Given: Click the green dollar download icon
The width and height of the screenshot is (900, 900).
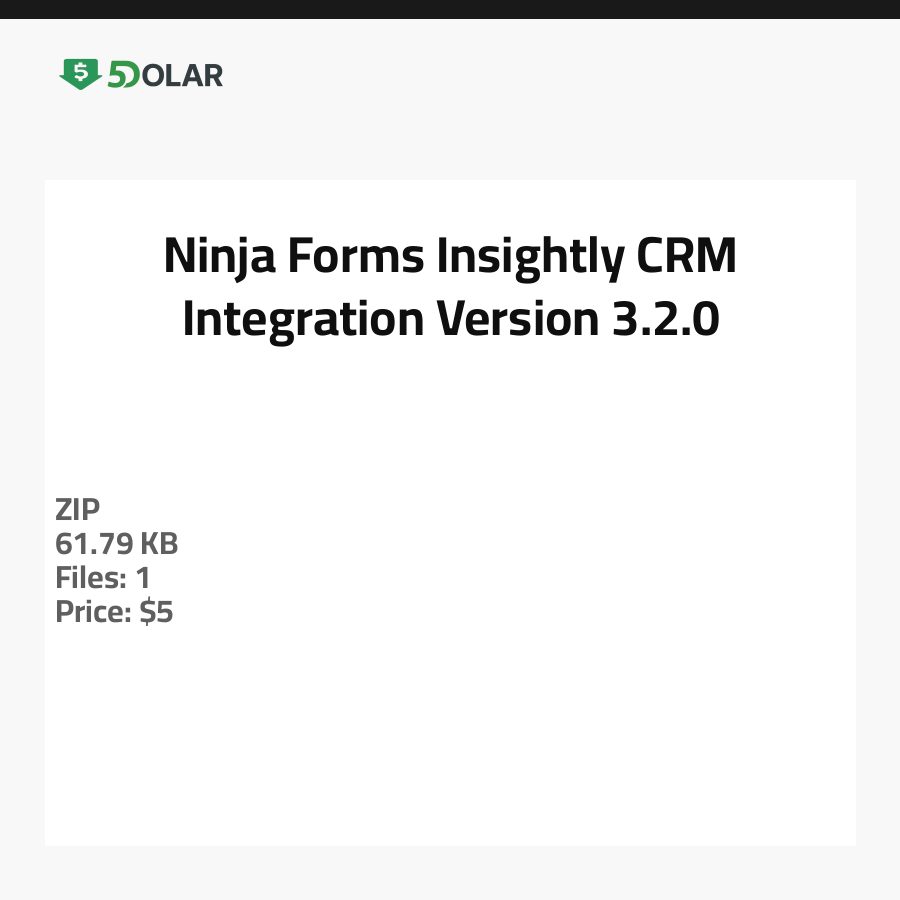Looking at the screenshot, I should click(80, 74).
